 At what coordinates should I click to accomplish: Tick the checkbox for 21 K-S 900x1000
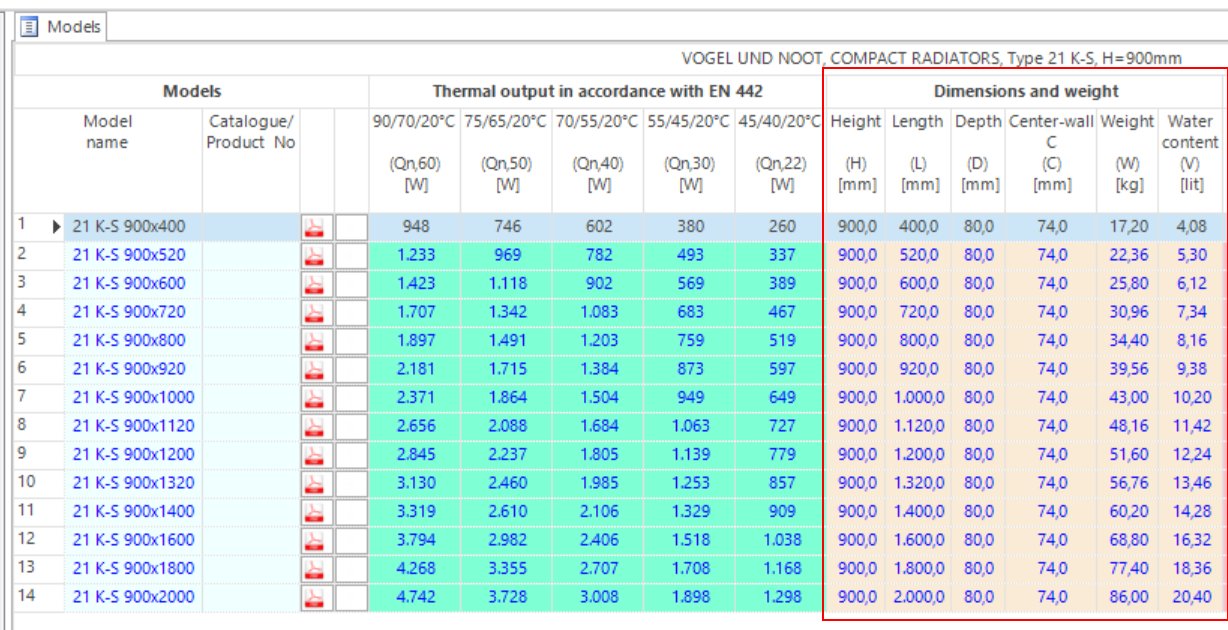coord(351,398)
